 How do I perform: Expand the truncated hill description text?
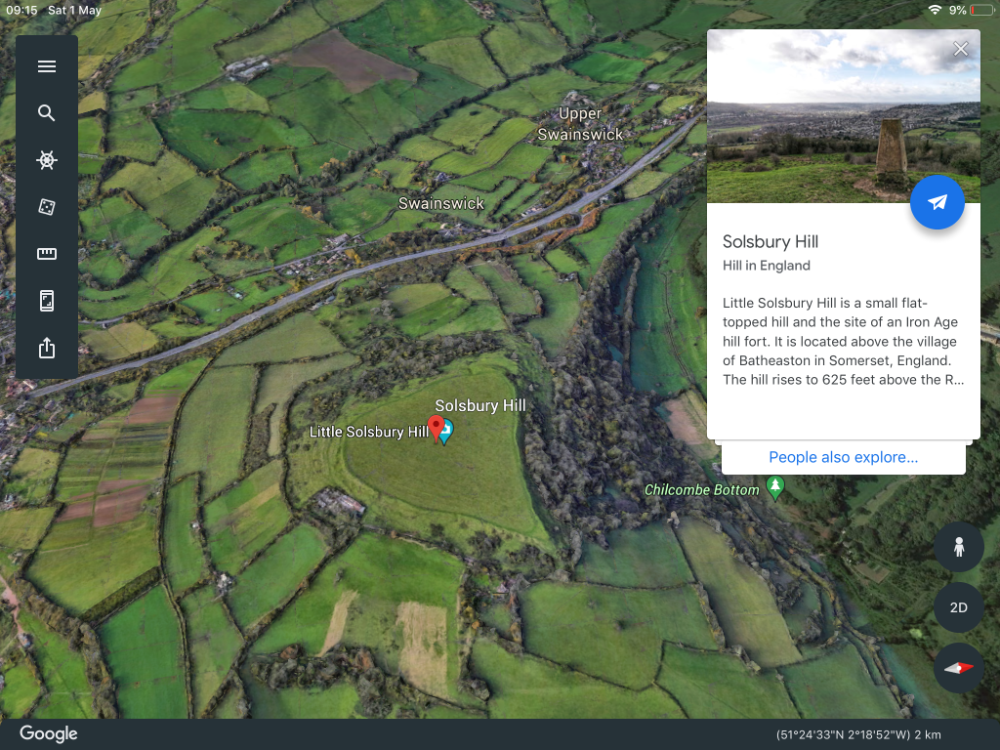tap(843, 341)
